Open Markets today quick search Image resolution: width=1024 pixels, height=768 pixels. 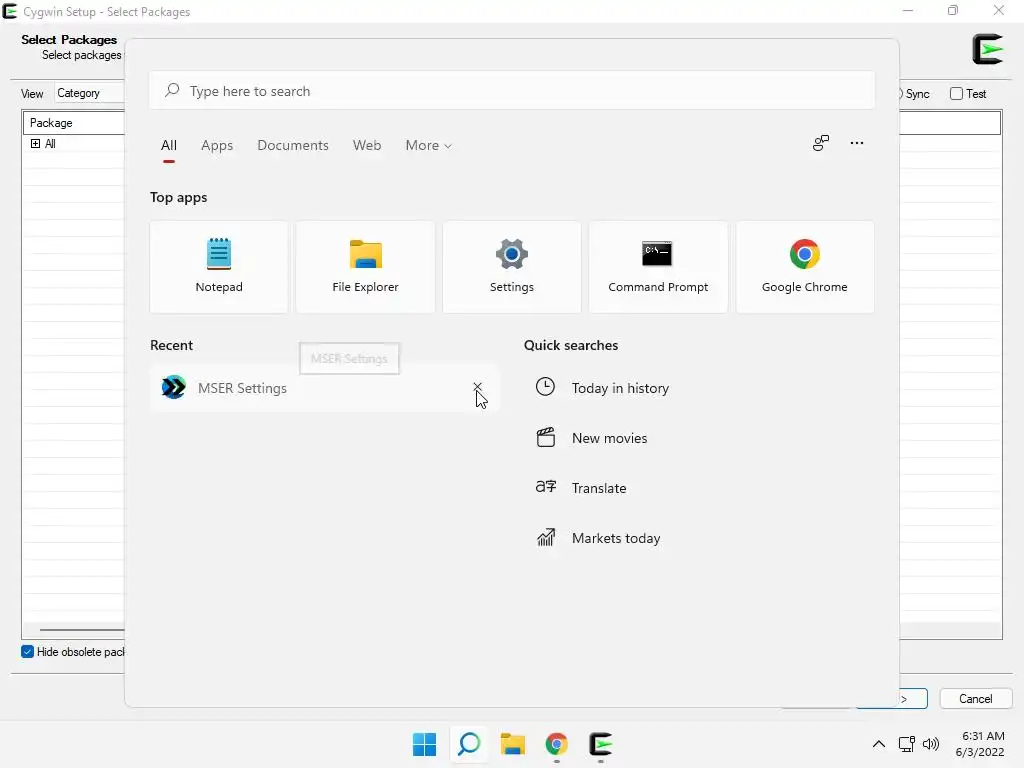616,538
